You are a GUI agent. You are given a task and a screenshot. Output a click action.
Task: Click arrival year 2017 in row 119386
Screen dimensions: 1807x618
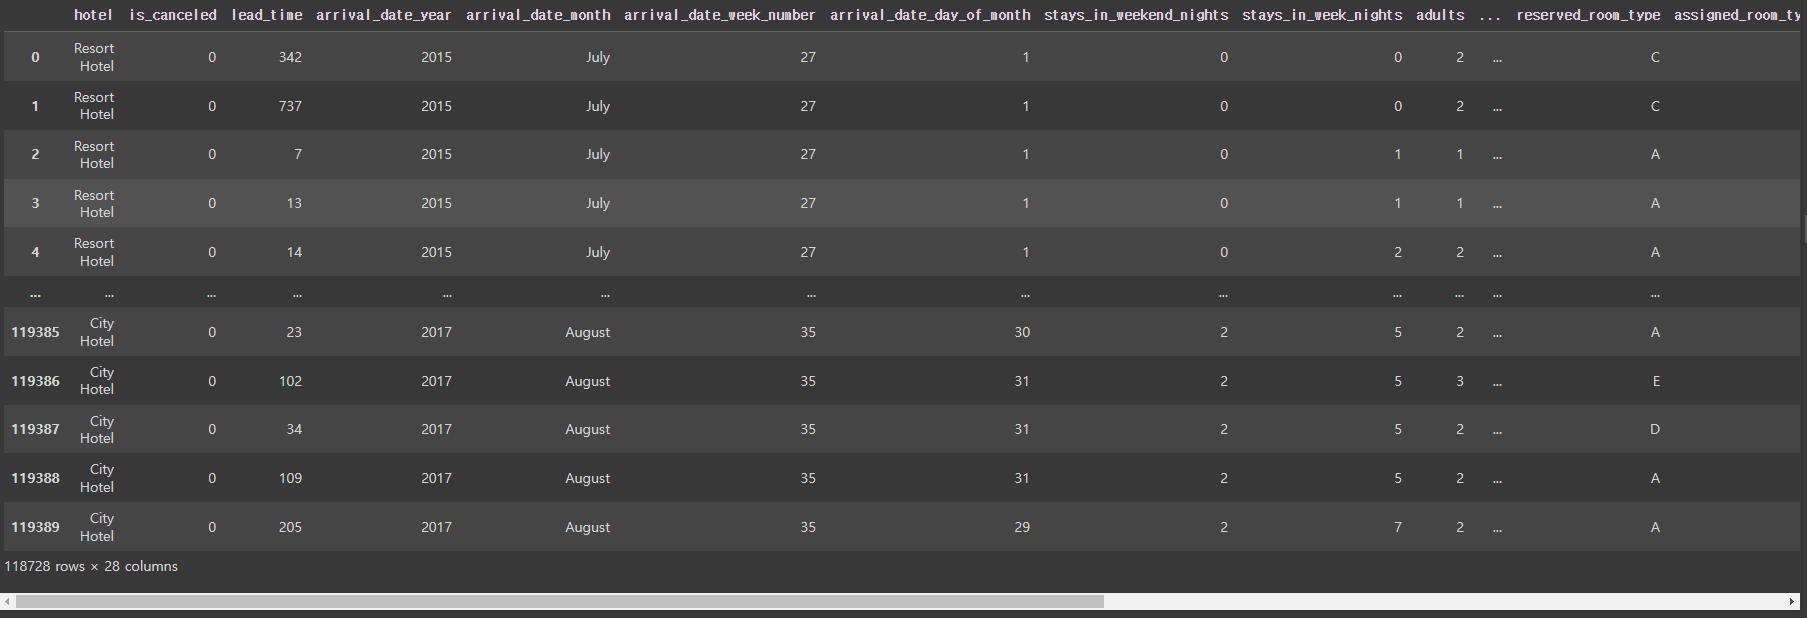(x=436, y=381)
